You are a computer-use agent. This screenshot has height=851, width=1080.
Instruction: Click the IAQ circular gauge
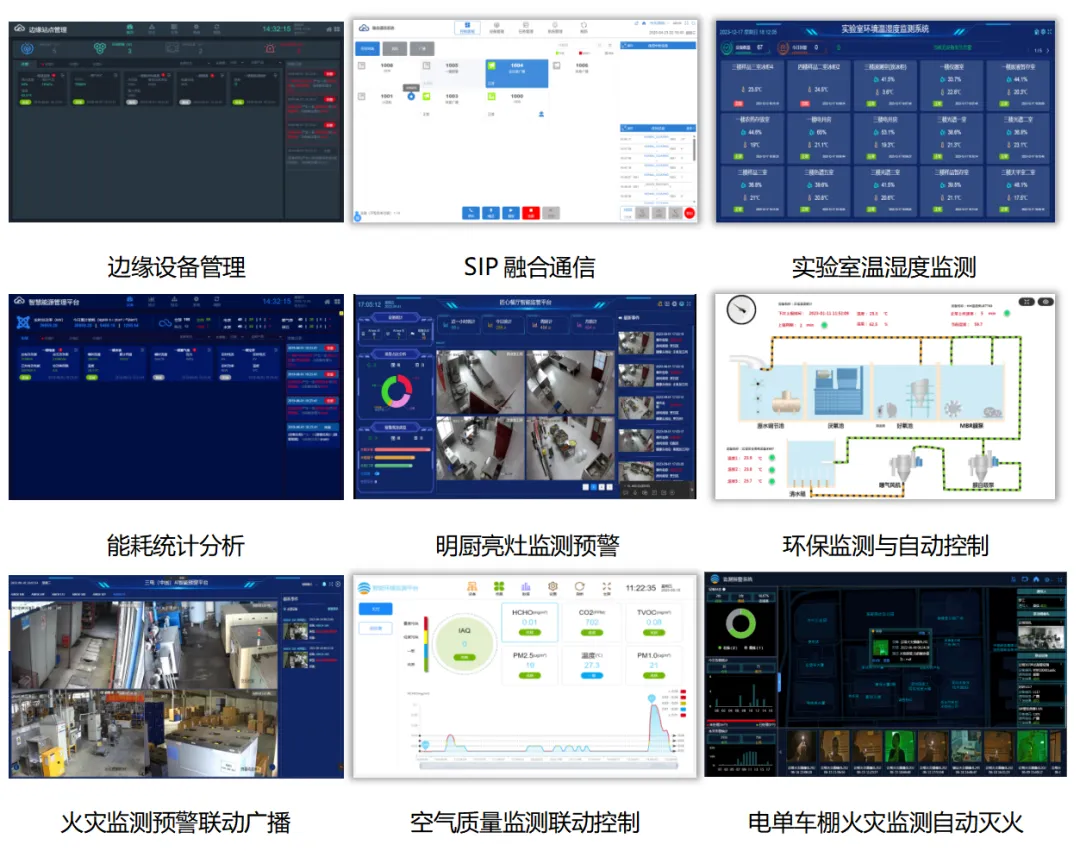point(464,643)
